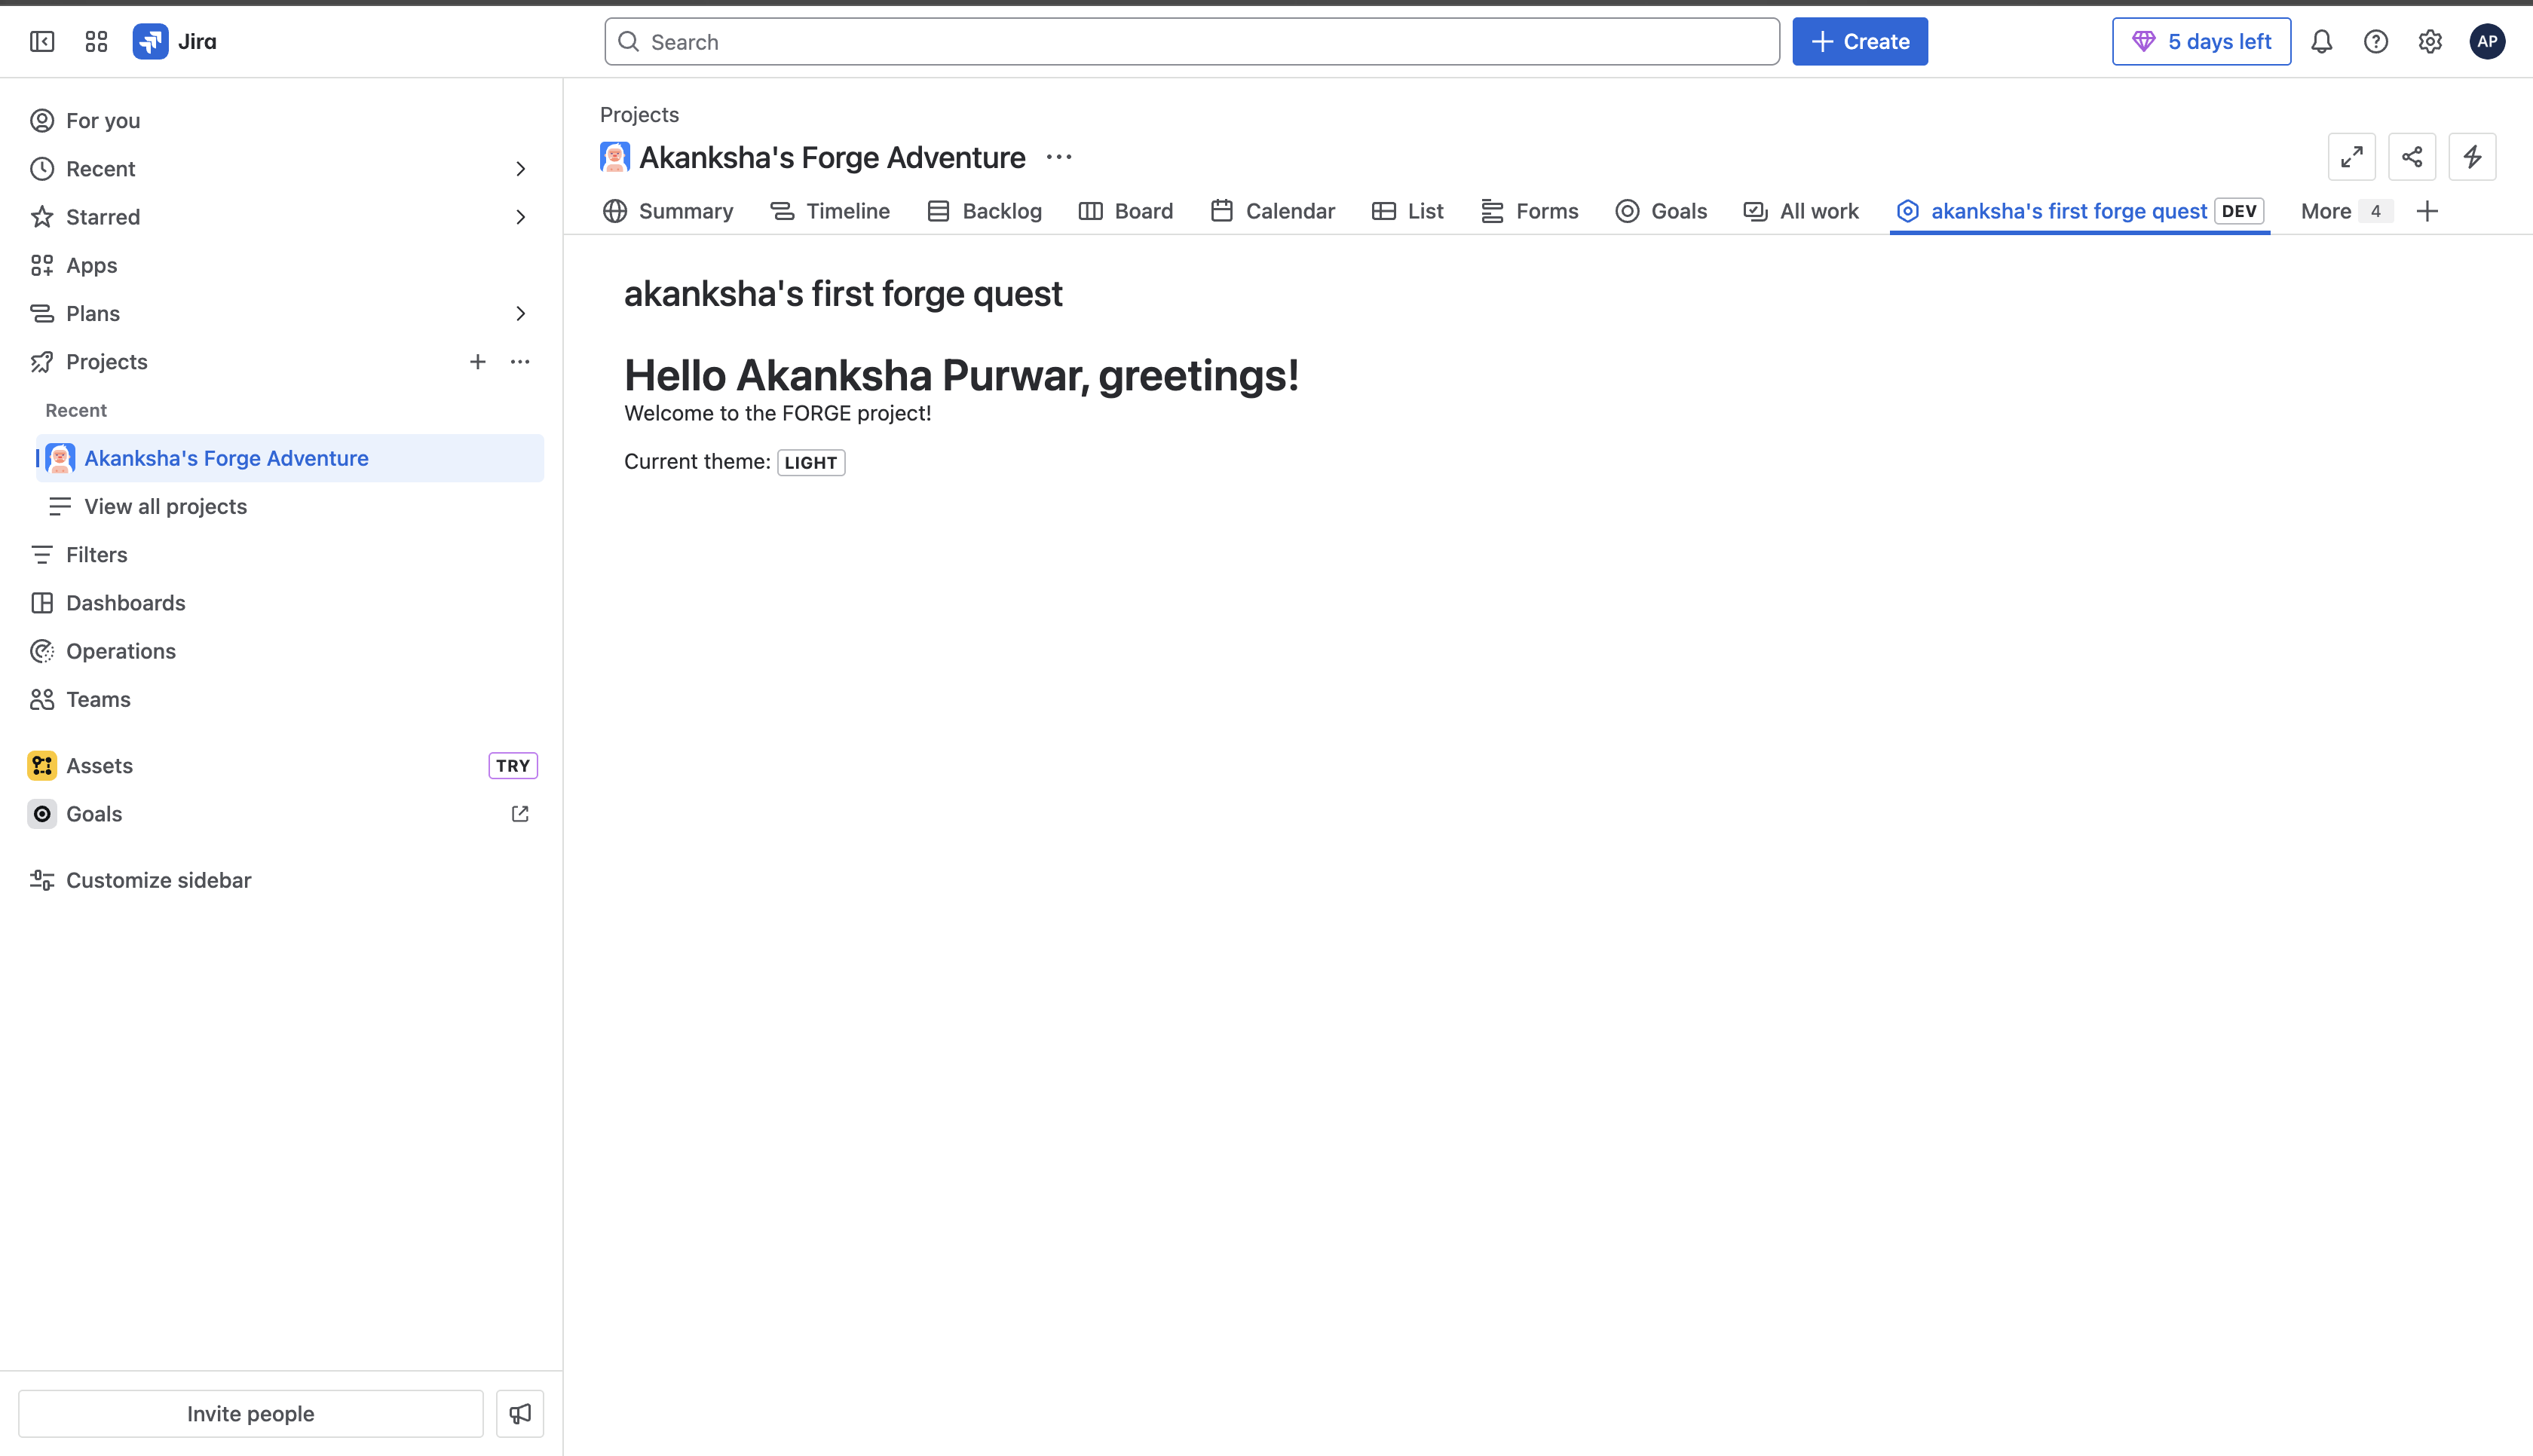This screenshot has width=2533, height=1456.
Task: Switch to the Timeline tab
Action: coord(830,211)
